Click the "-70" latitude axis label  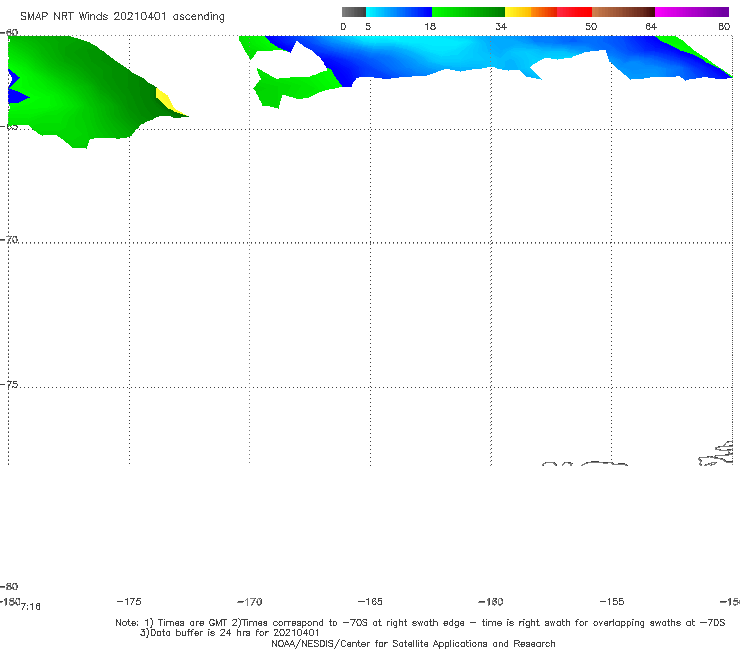coord(9,240)
